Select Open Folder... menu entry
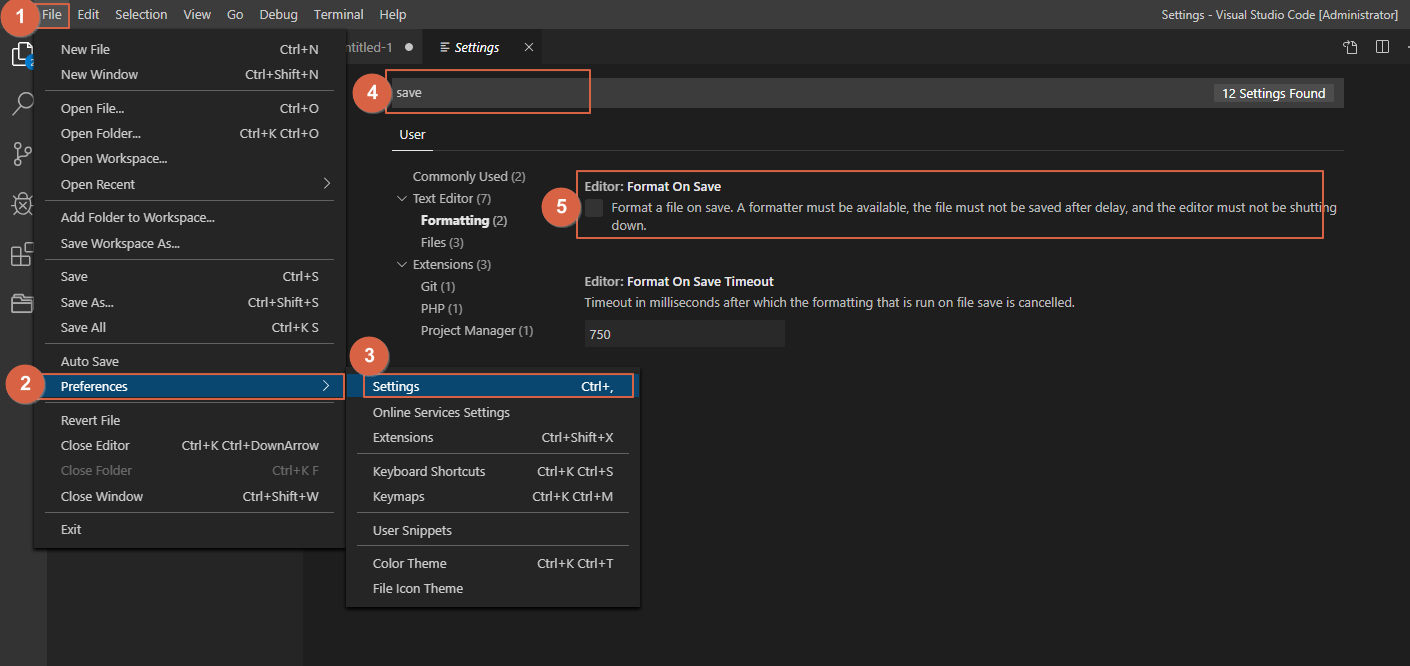 pos(189,133)
